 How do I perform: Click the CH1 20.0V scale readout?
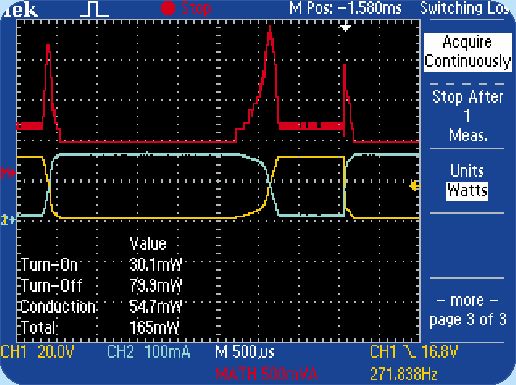click(37, 352)
